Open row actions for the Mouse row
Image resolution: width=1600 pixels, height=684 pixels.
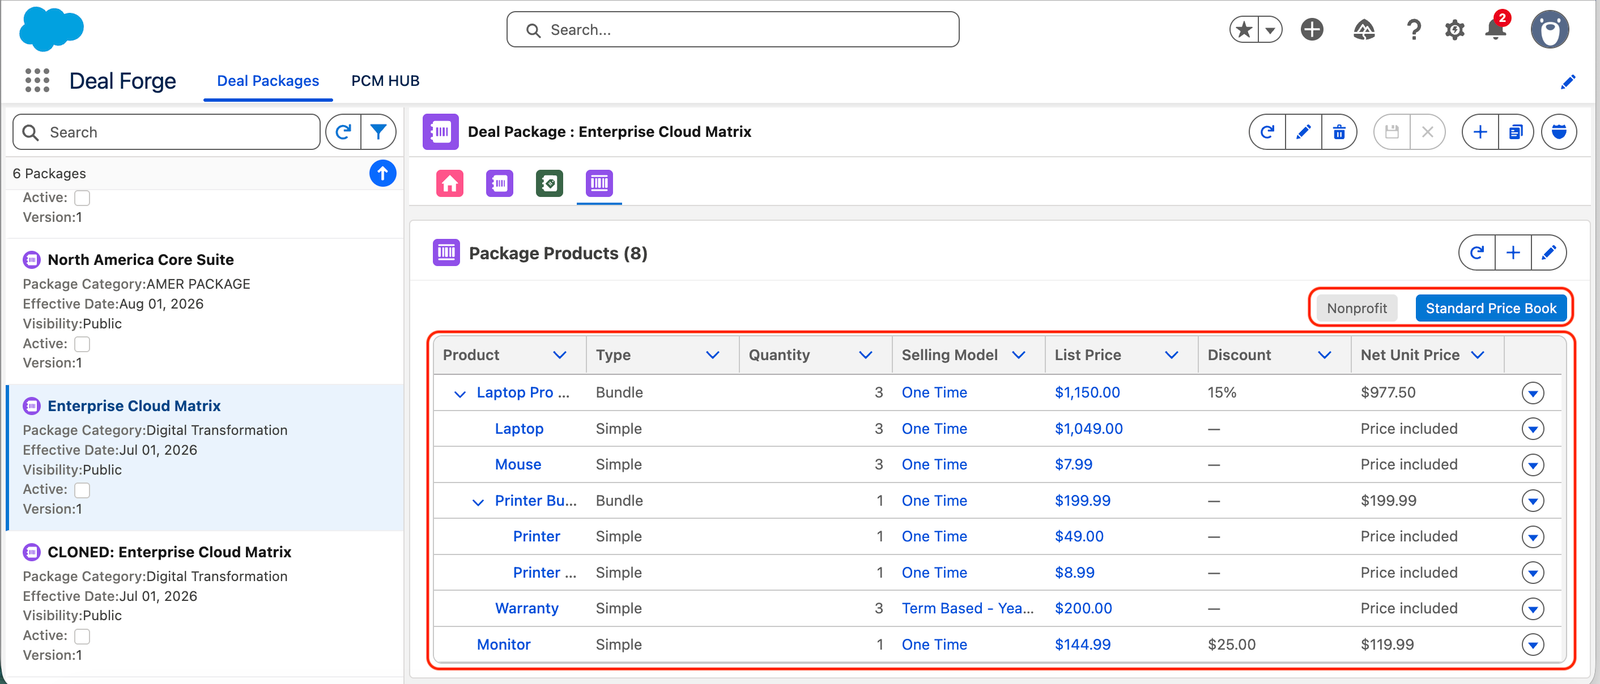pos(1533,465)
